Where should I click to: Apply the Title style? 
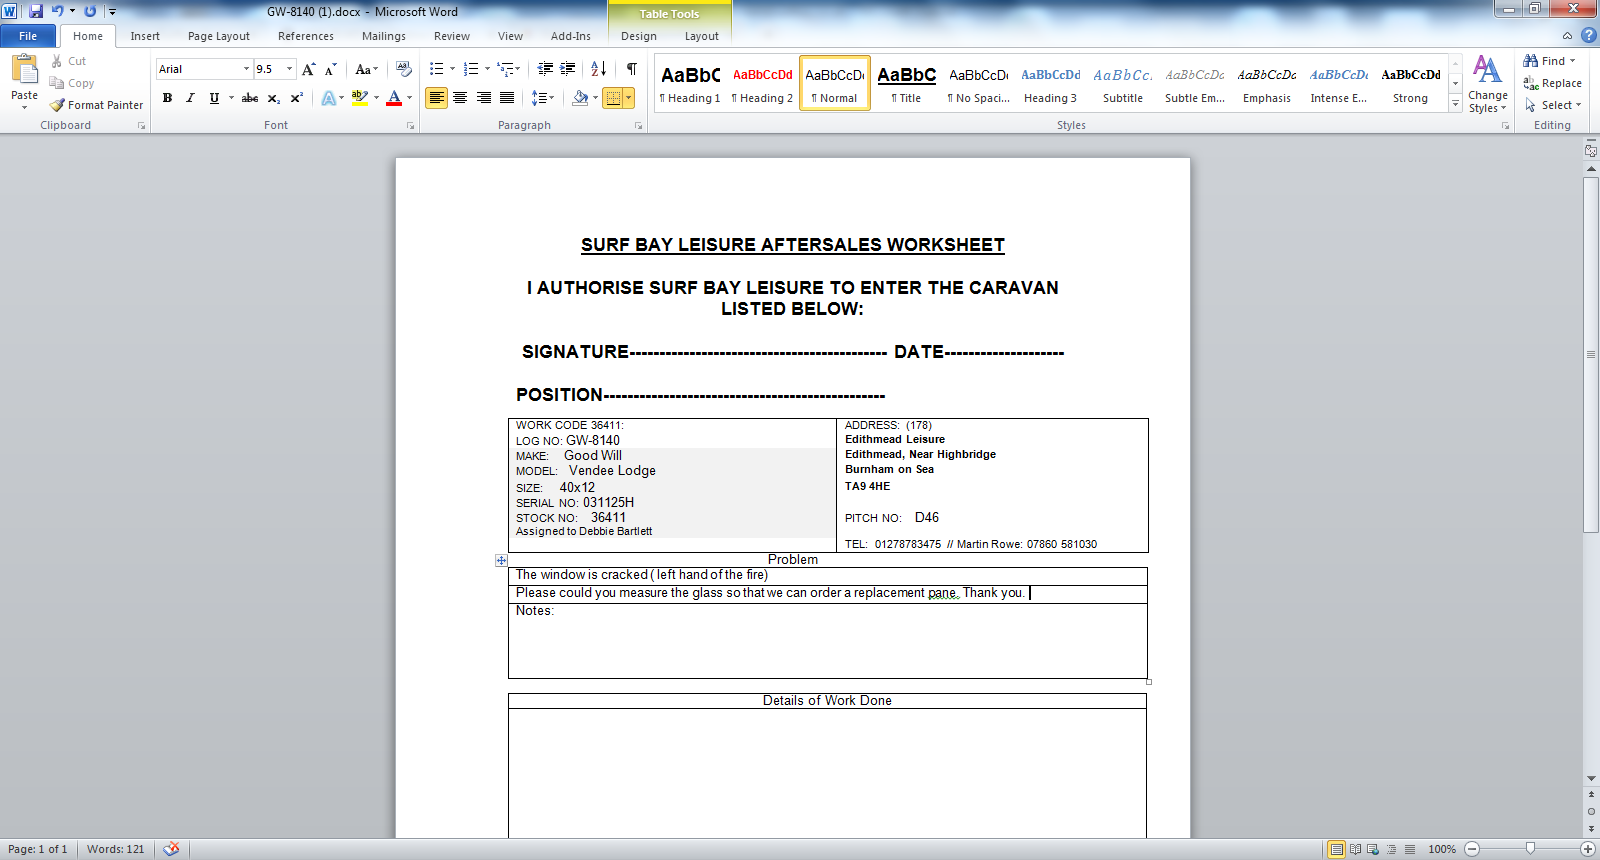[906, 84]
